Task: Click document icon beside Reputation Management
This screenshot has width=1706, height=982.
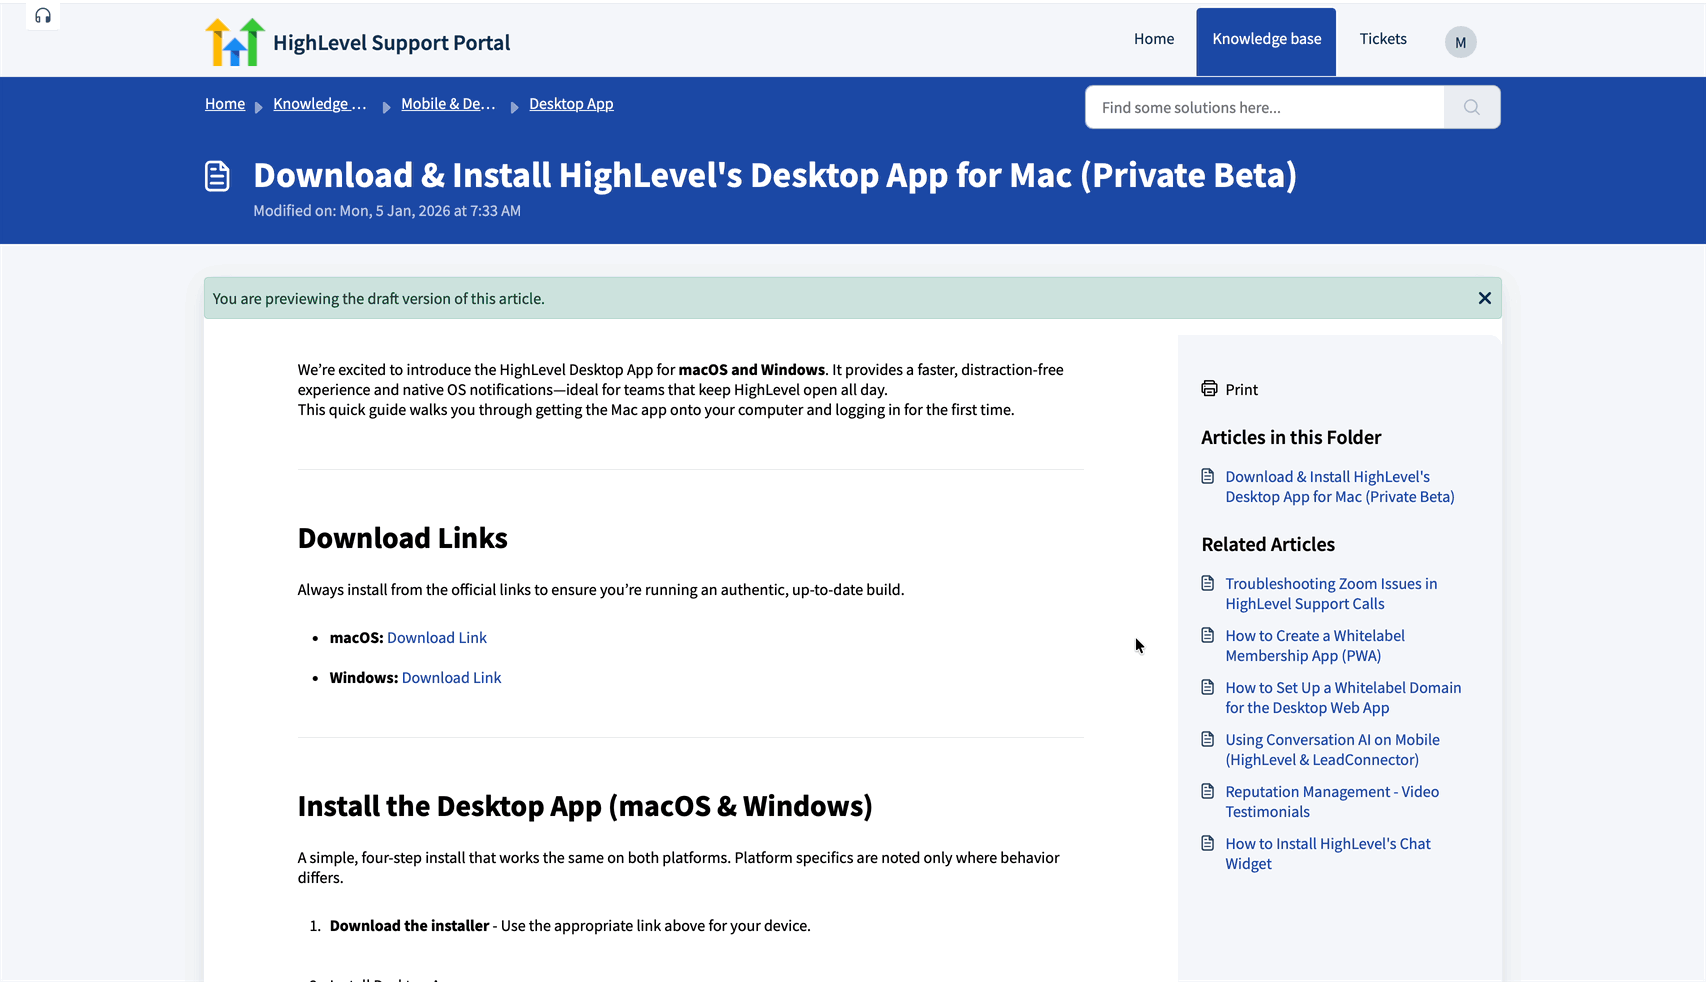Action: [1208, 791]
